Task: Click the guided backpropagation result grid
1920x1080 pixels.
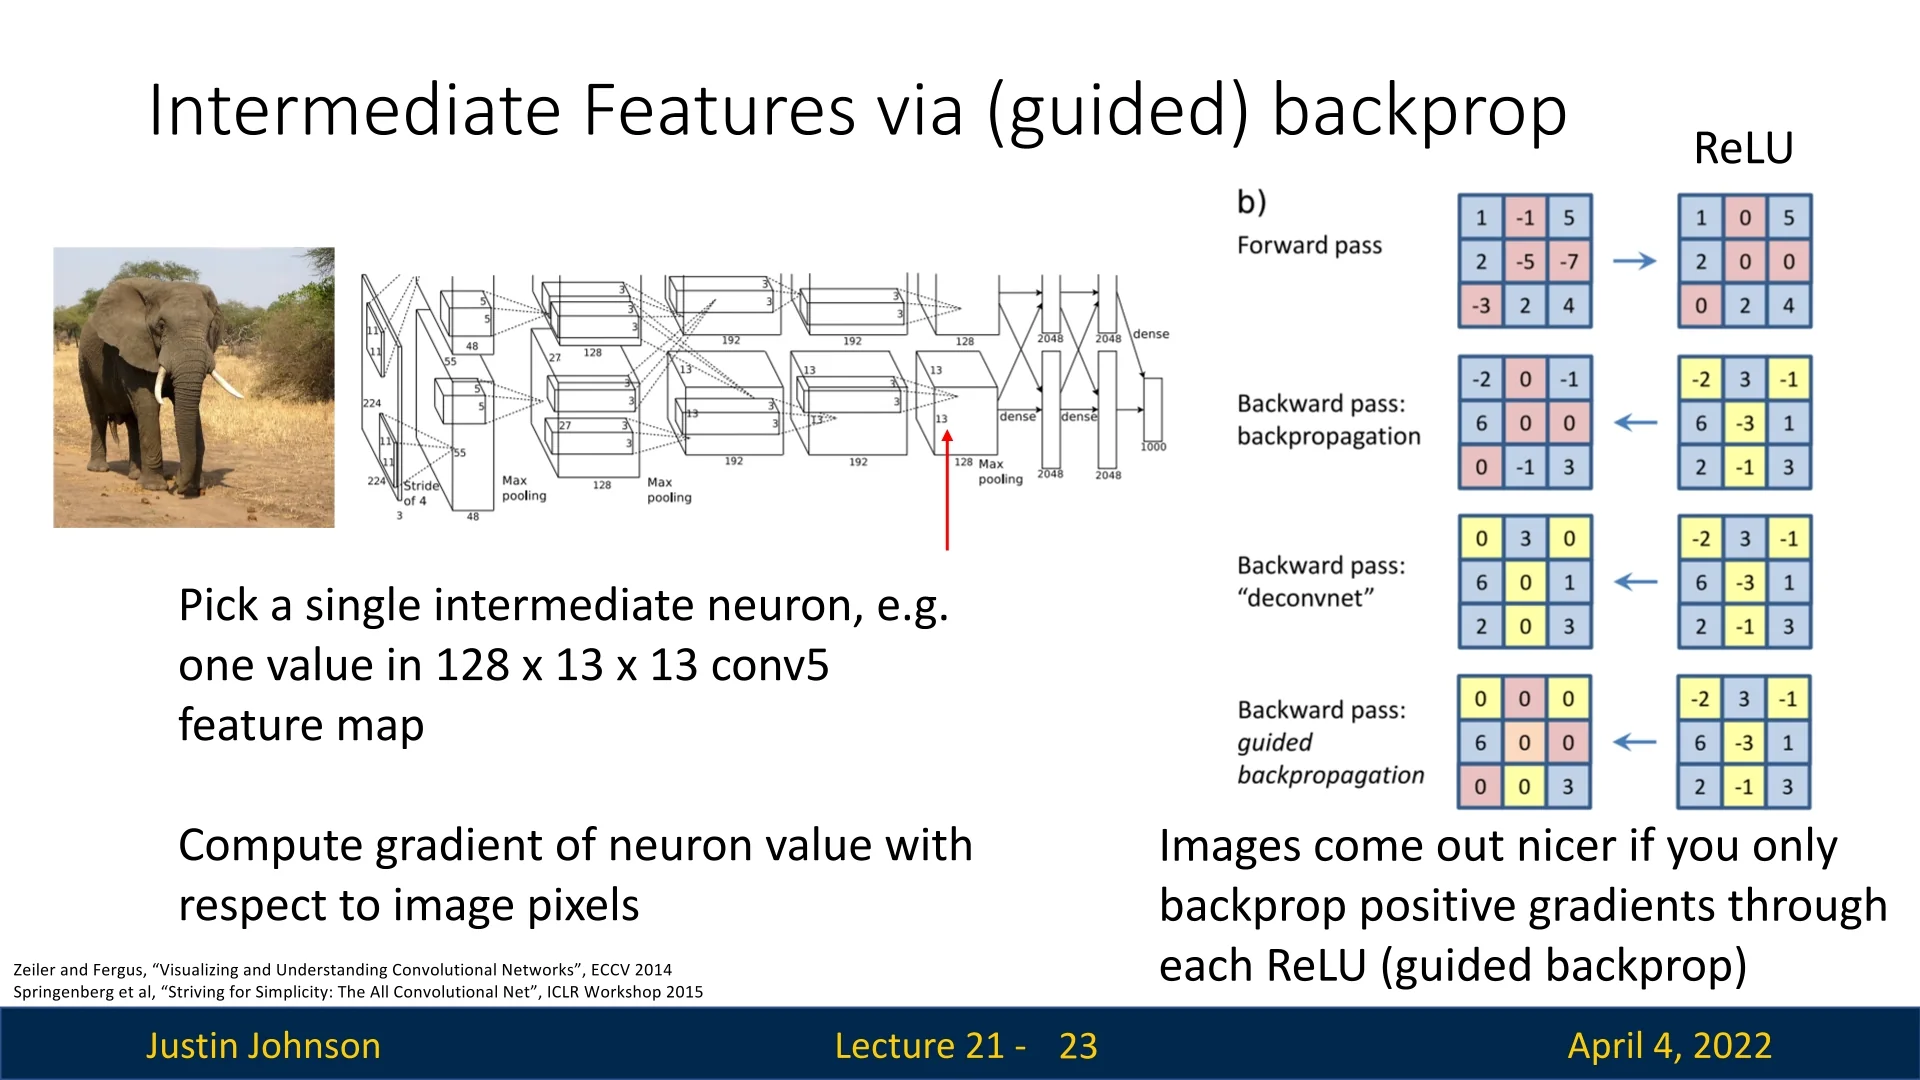Action: 1524,742
